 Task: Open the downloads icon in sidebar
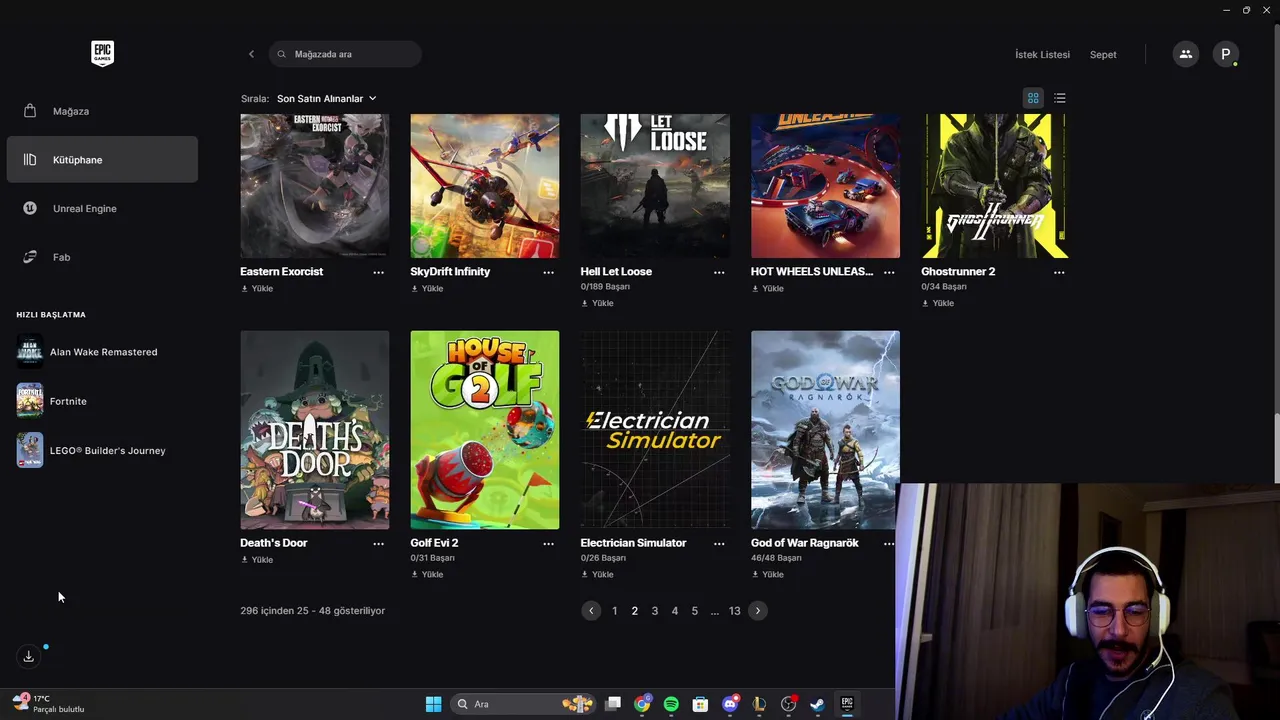tap(29, 656)
